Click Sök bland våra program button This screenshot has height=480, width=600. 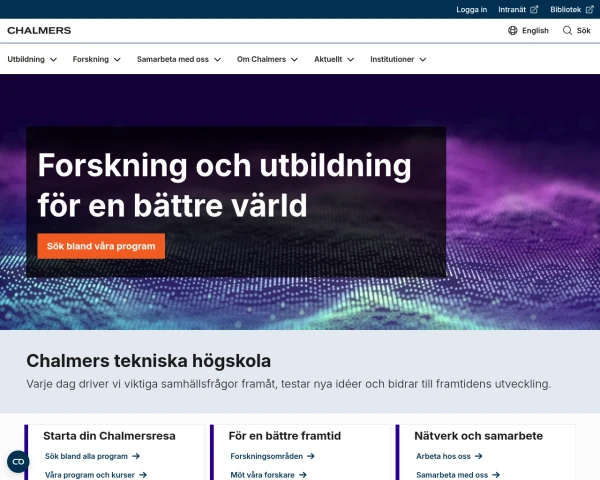click(x=101, y=246)
